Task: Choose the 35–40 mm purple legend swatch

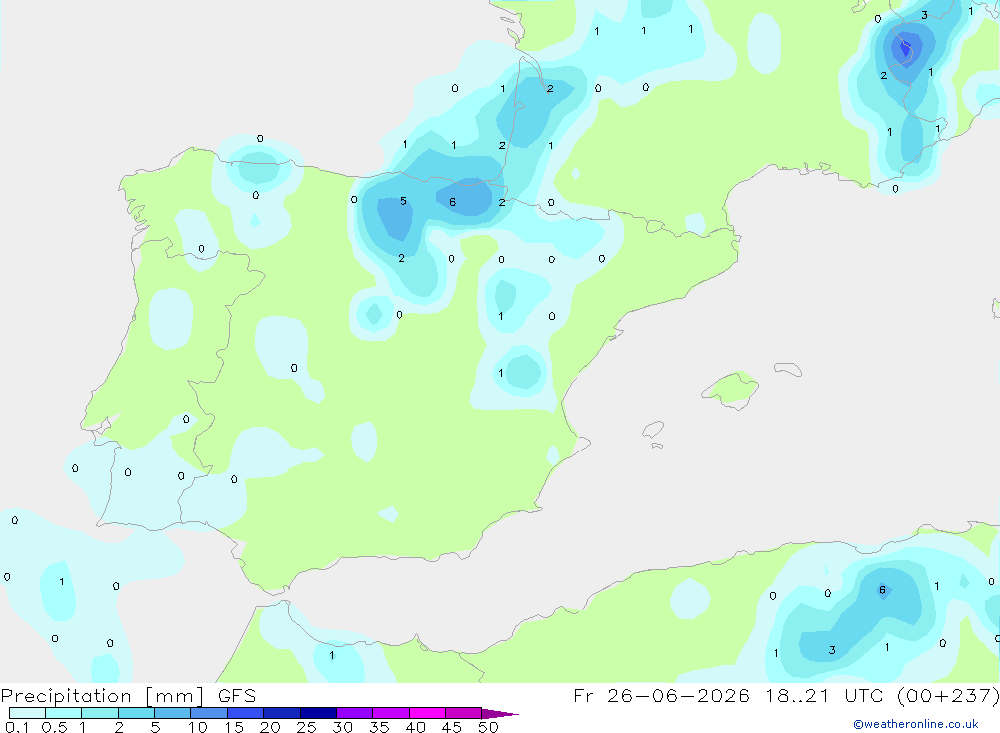Action: coord(390,713)
